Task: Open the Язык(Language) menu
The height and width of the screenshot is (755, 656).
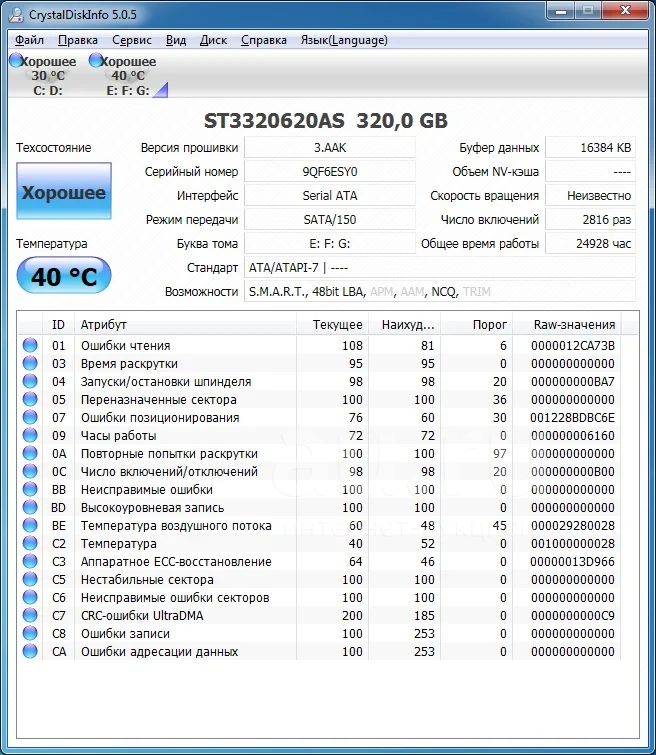Action: pos(344,40)
